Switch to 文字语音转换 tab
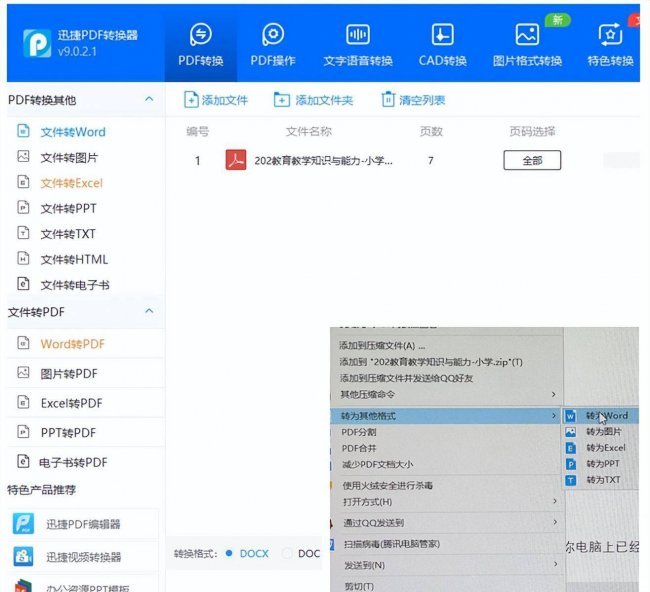The image size is (650, 592). click(x=358, y=45)
